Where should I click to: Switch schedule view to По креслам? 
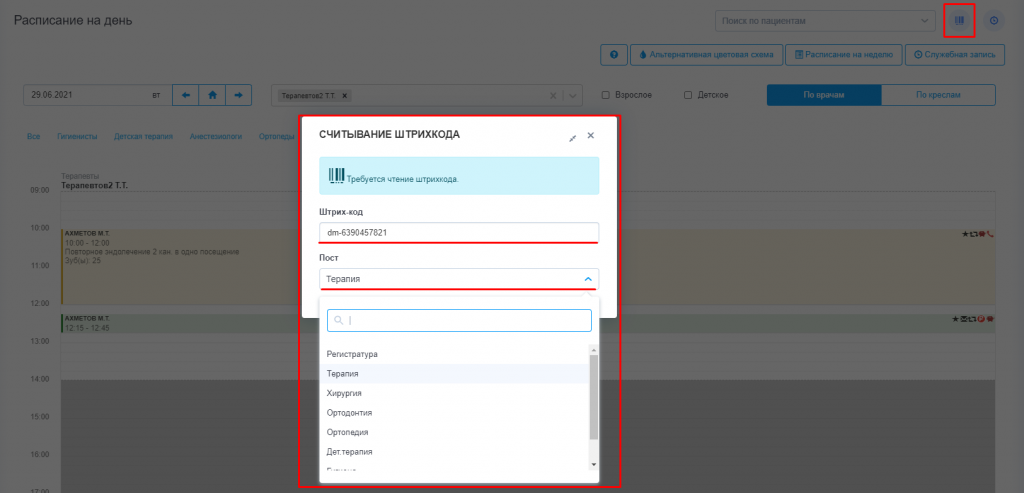pyautogui.click(x=938, y=95)
